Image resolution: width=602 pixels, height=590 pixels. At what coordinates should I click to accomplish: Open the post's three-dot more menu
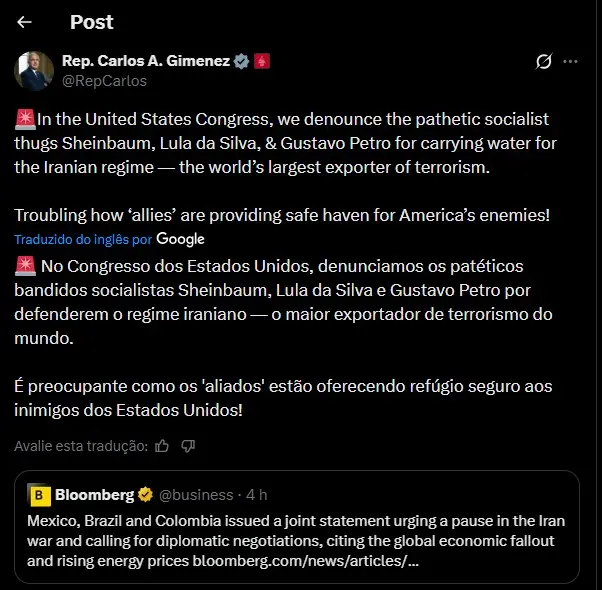coord(571,62)
